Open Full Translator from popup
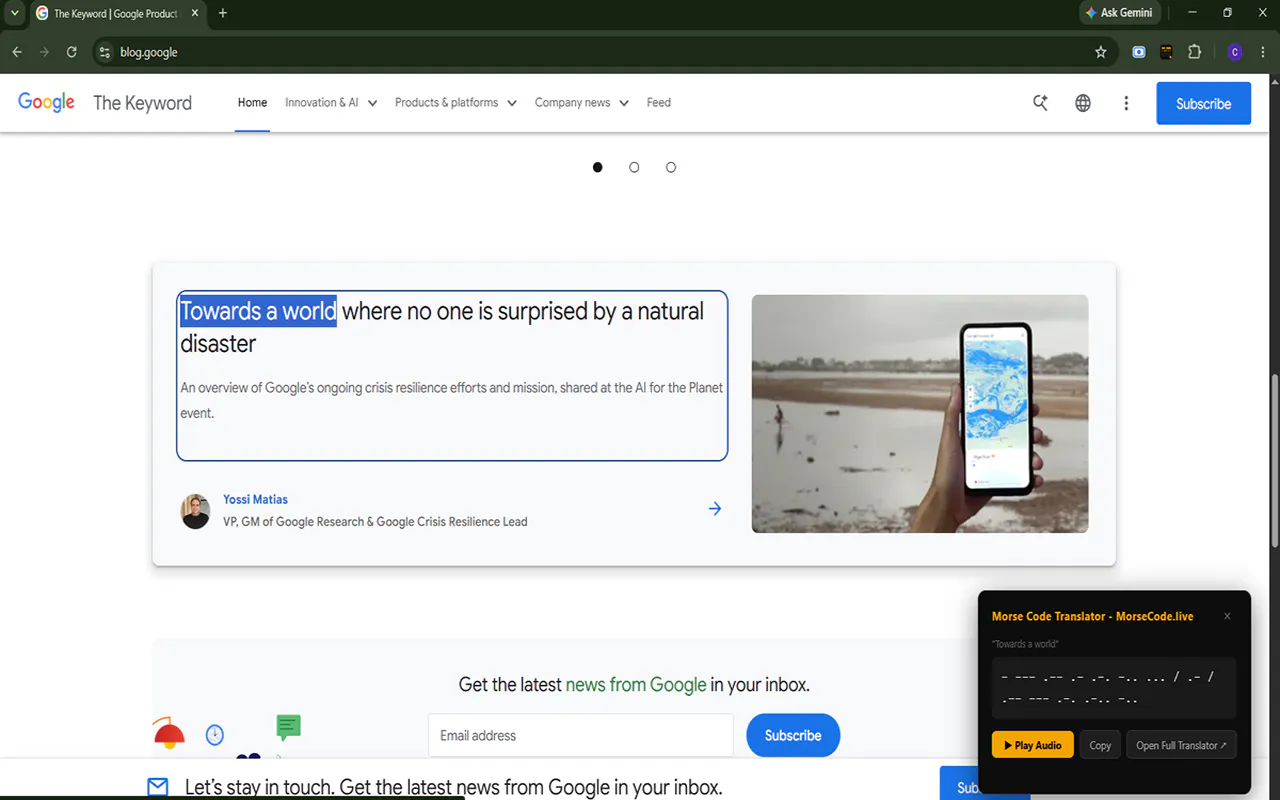1280x800 pixels. click(x=1181, y=745)
